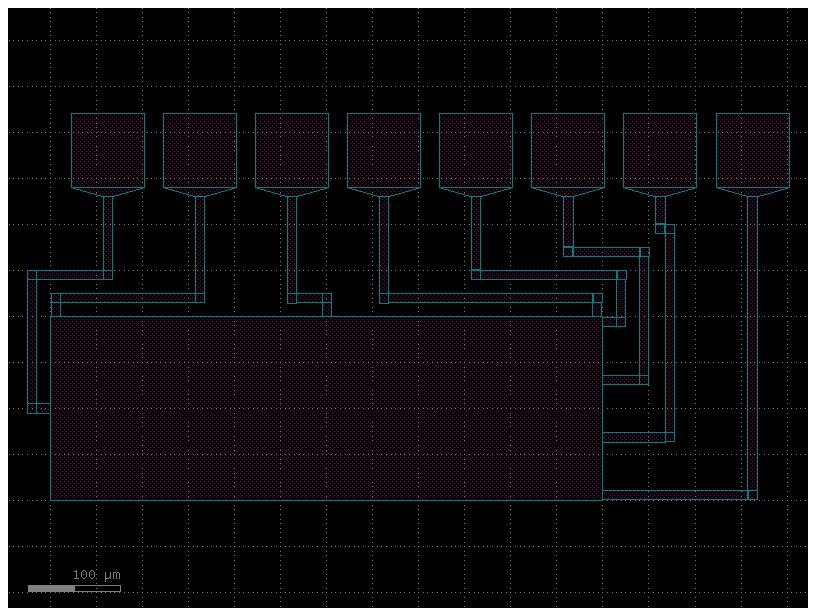Image resolution: width=816 pixels, height=616 pixels.
Task: Select the tapered neck under the fourth pad
Action: (384, 191)
